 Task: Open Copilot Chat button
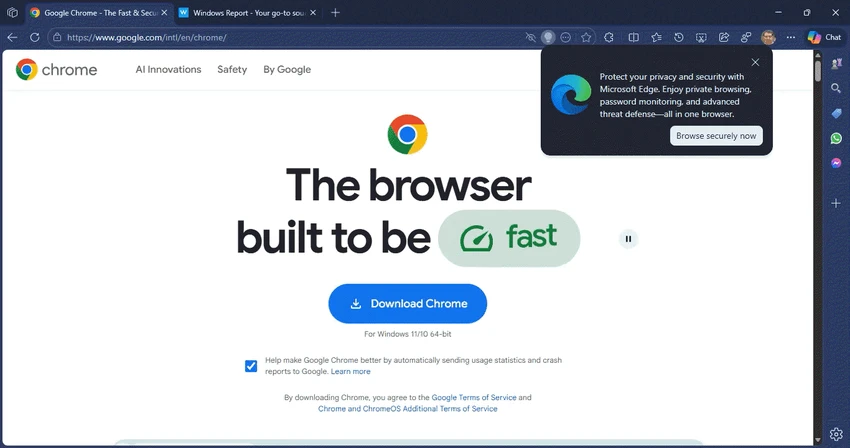[x=824, y=37]
